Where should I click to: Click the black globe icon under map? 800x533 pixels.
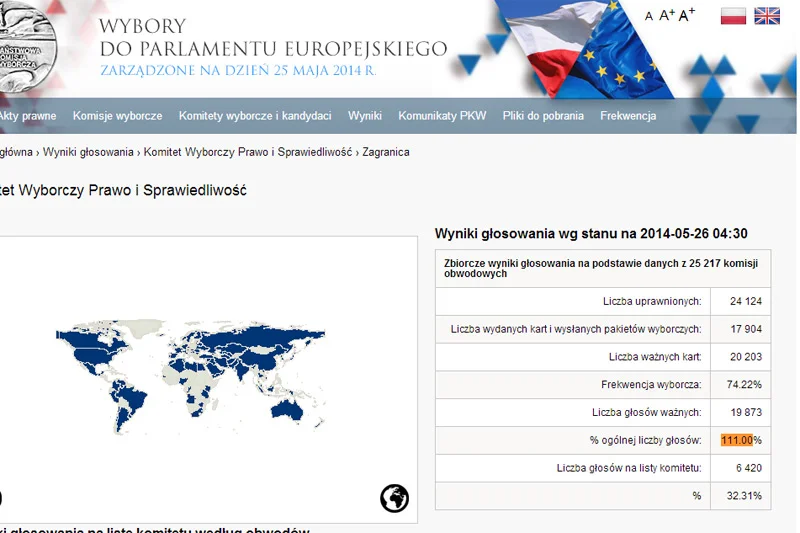pyautogui.click(x=394, y=498)
